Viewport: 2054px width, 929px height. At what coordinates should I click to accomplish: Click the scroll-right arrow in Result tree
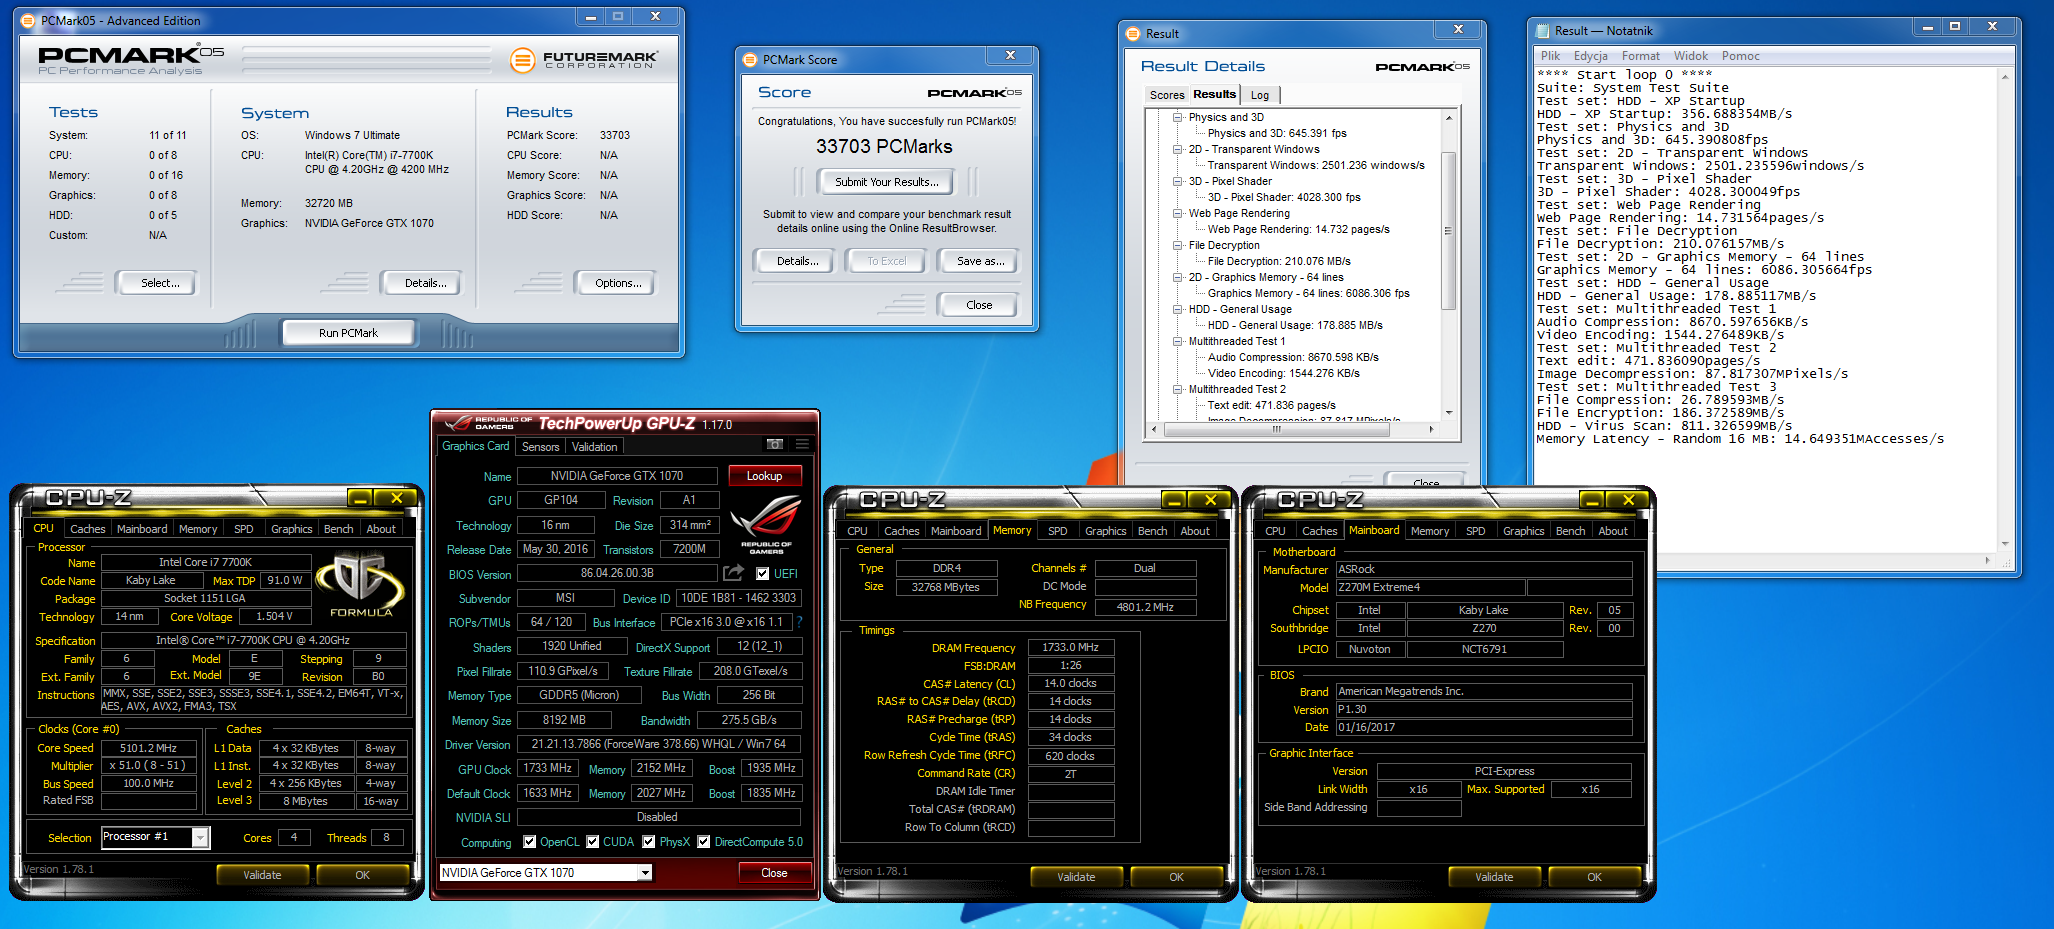pos(1431,429)
